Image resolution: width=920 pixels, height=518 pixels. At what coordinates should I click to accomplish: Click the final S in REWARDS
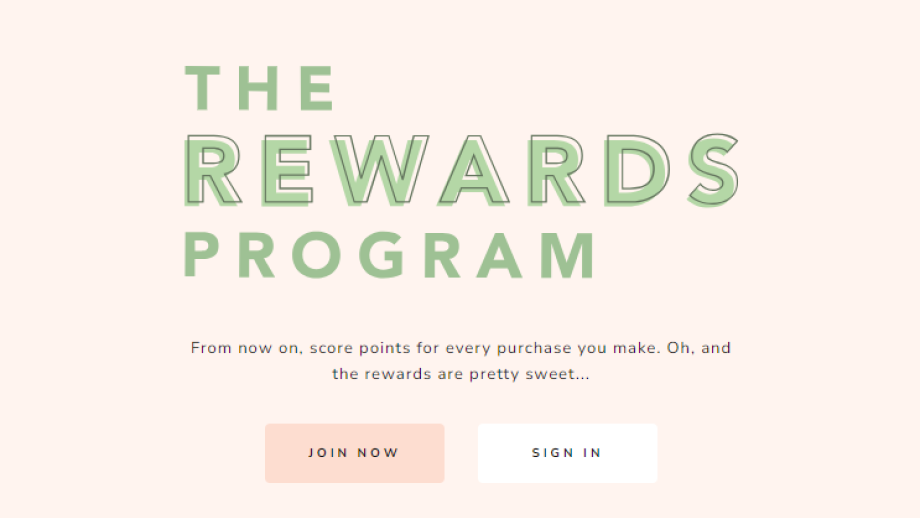coord(713,170)
